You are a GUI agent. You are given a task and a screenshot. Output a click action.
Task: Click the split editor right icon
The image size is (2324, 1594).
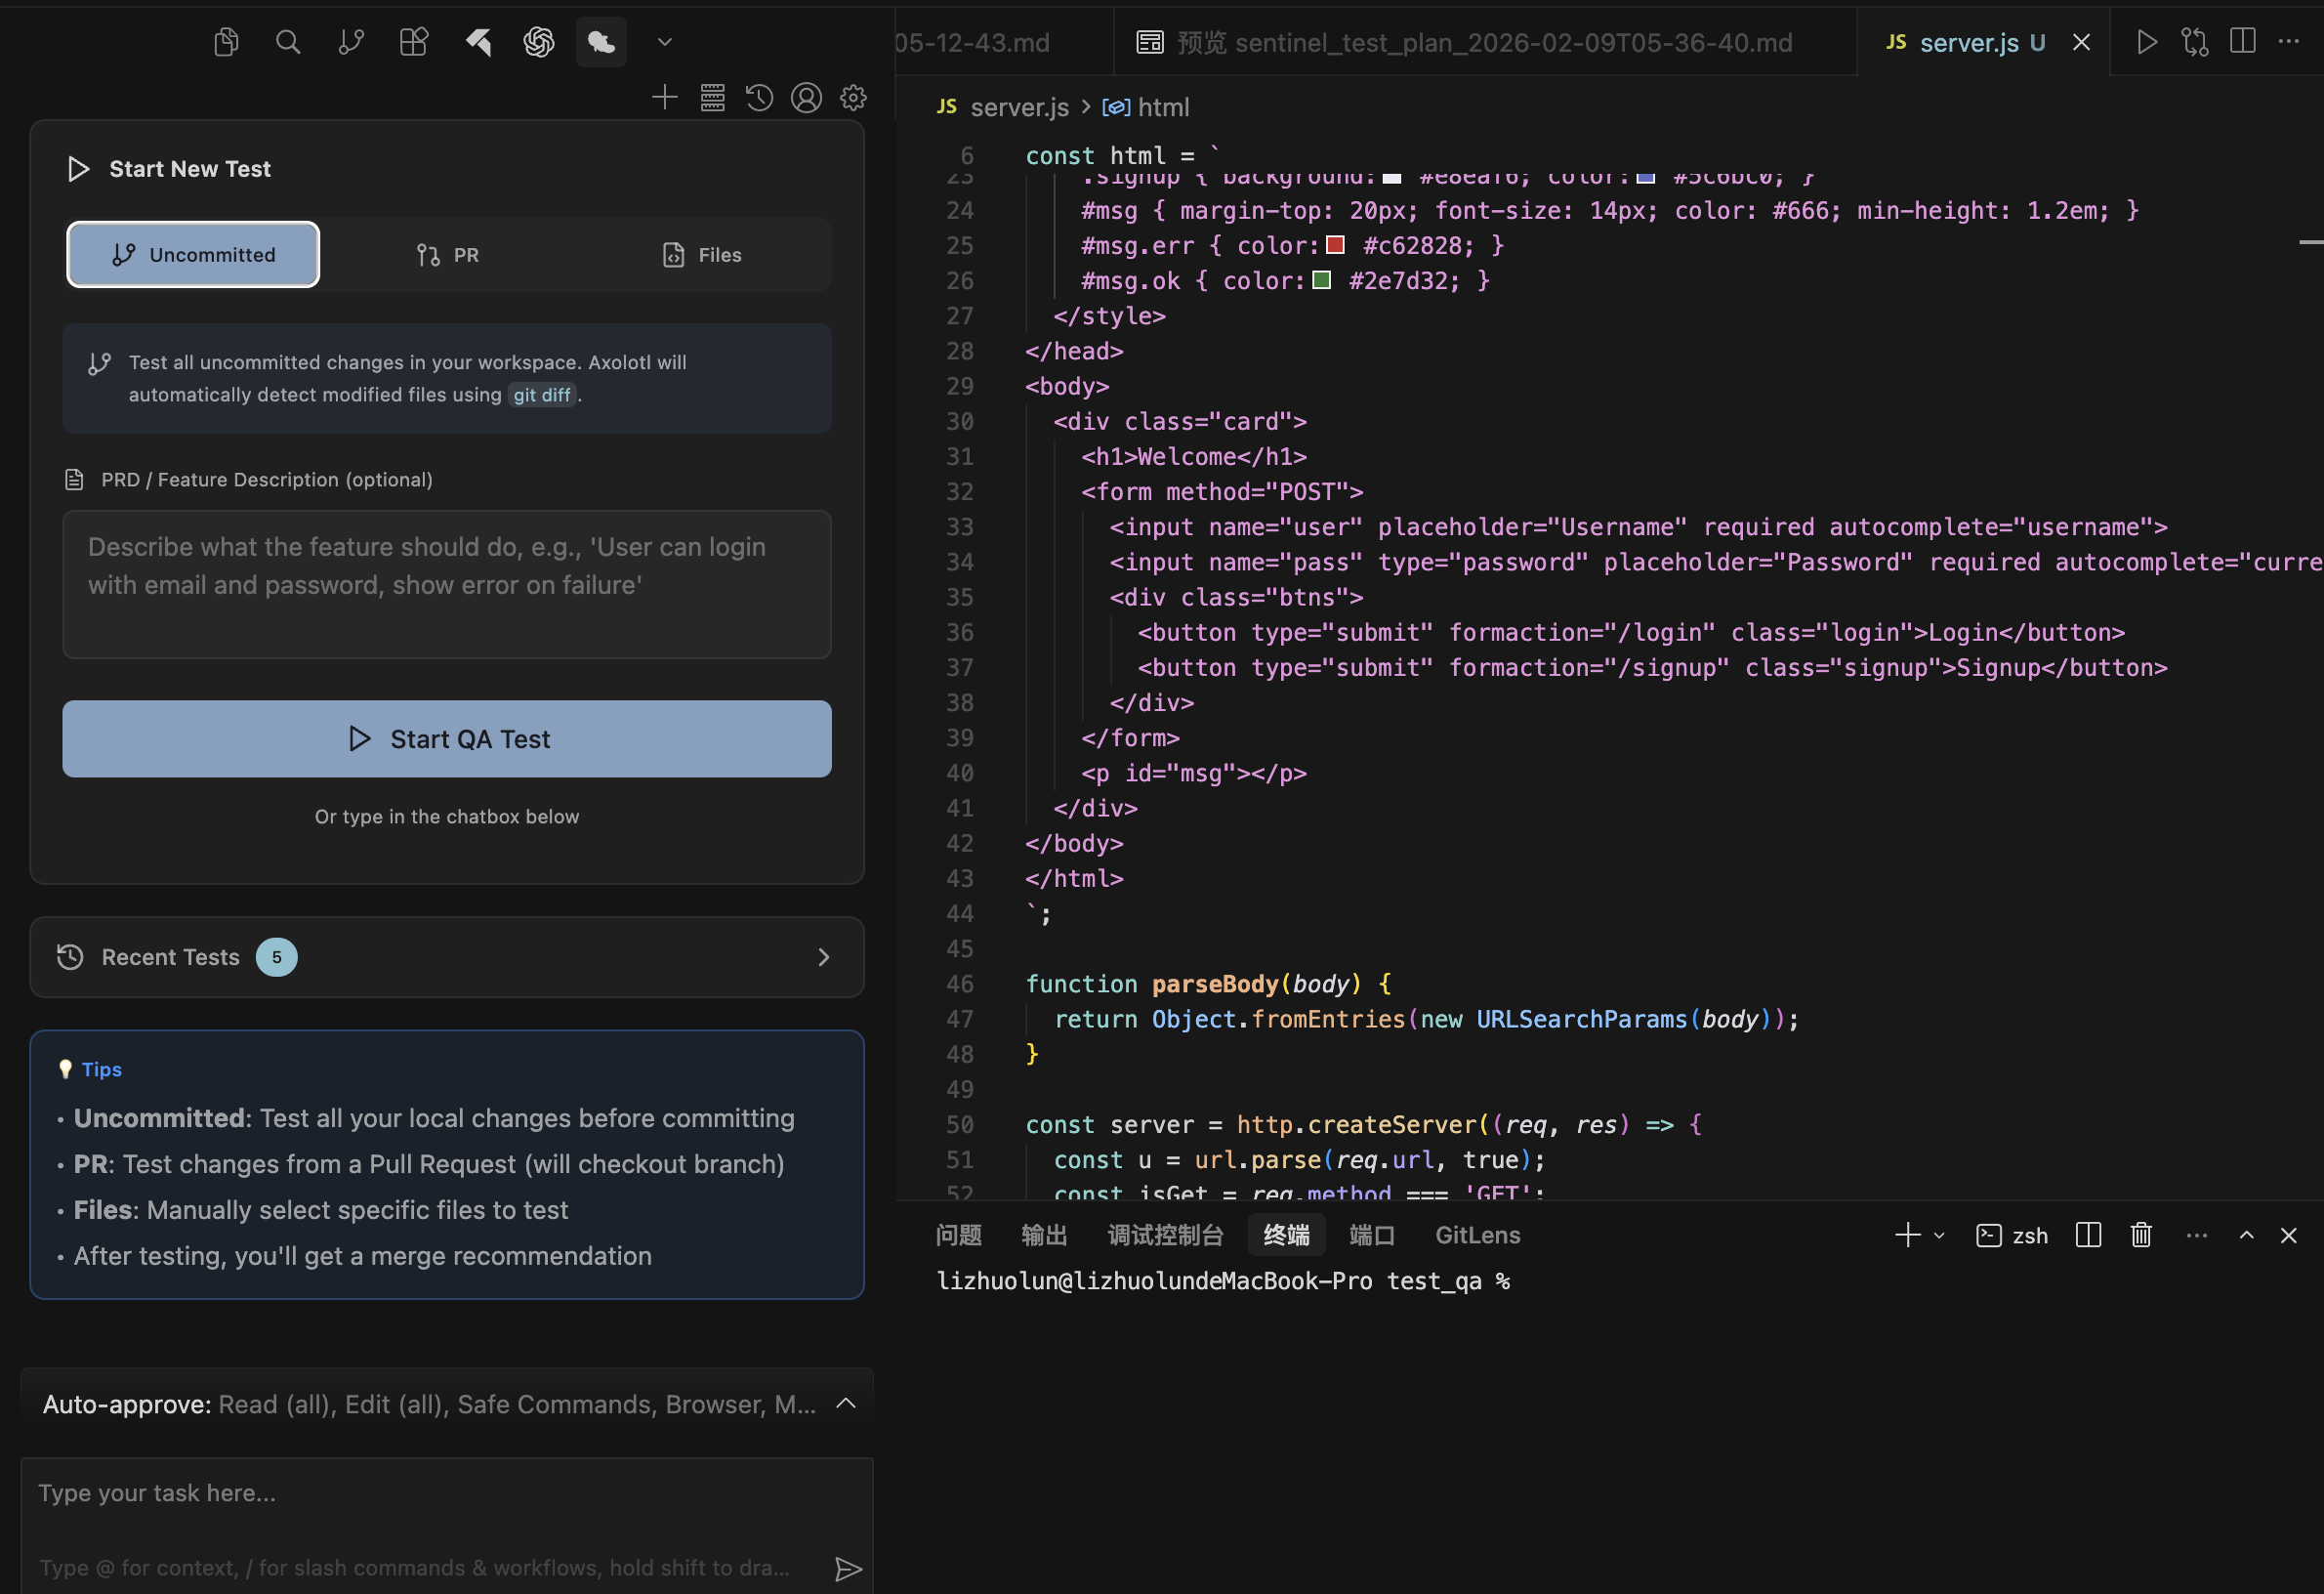(2243, 42)
